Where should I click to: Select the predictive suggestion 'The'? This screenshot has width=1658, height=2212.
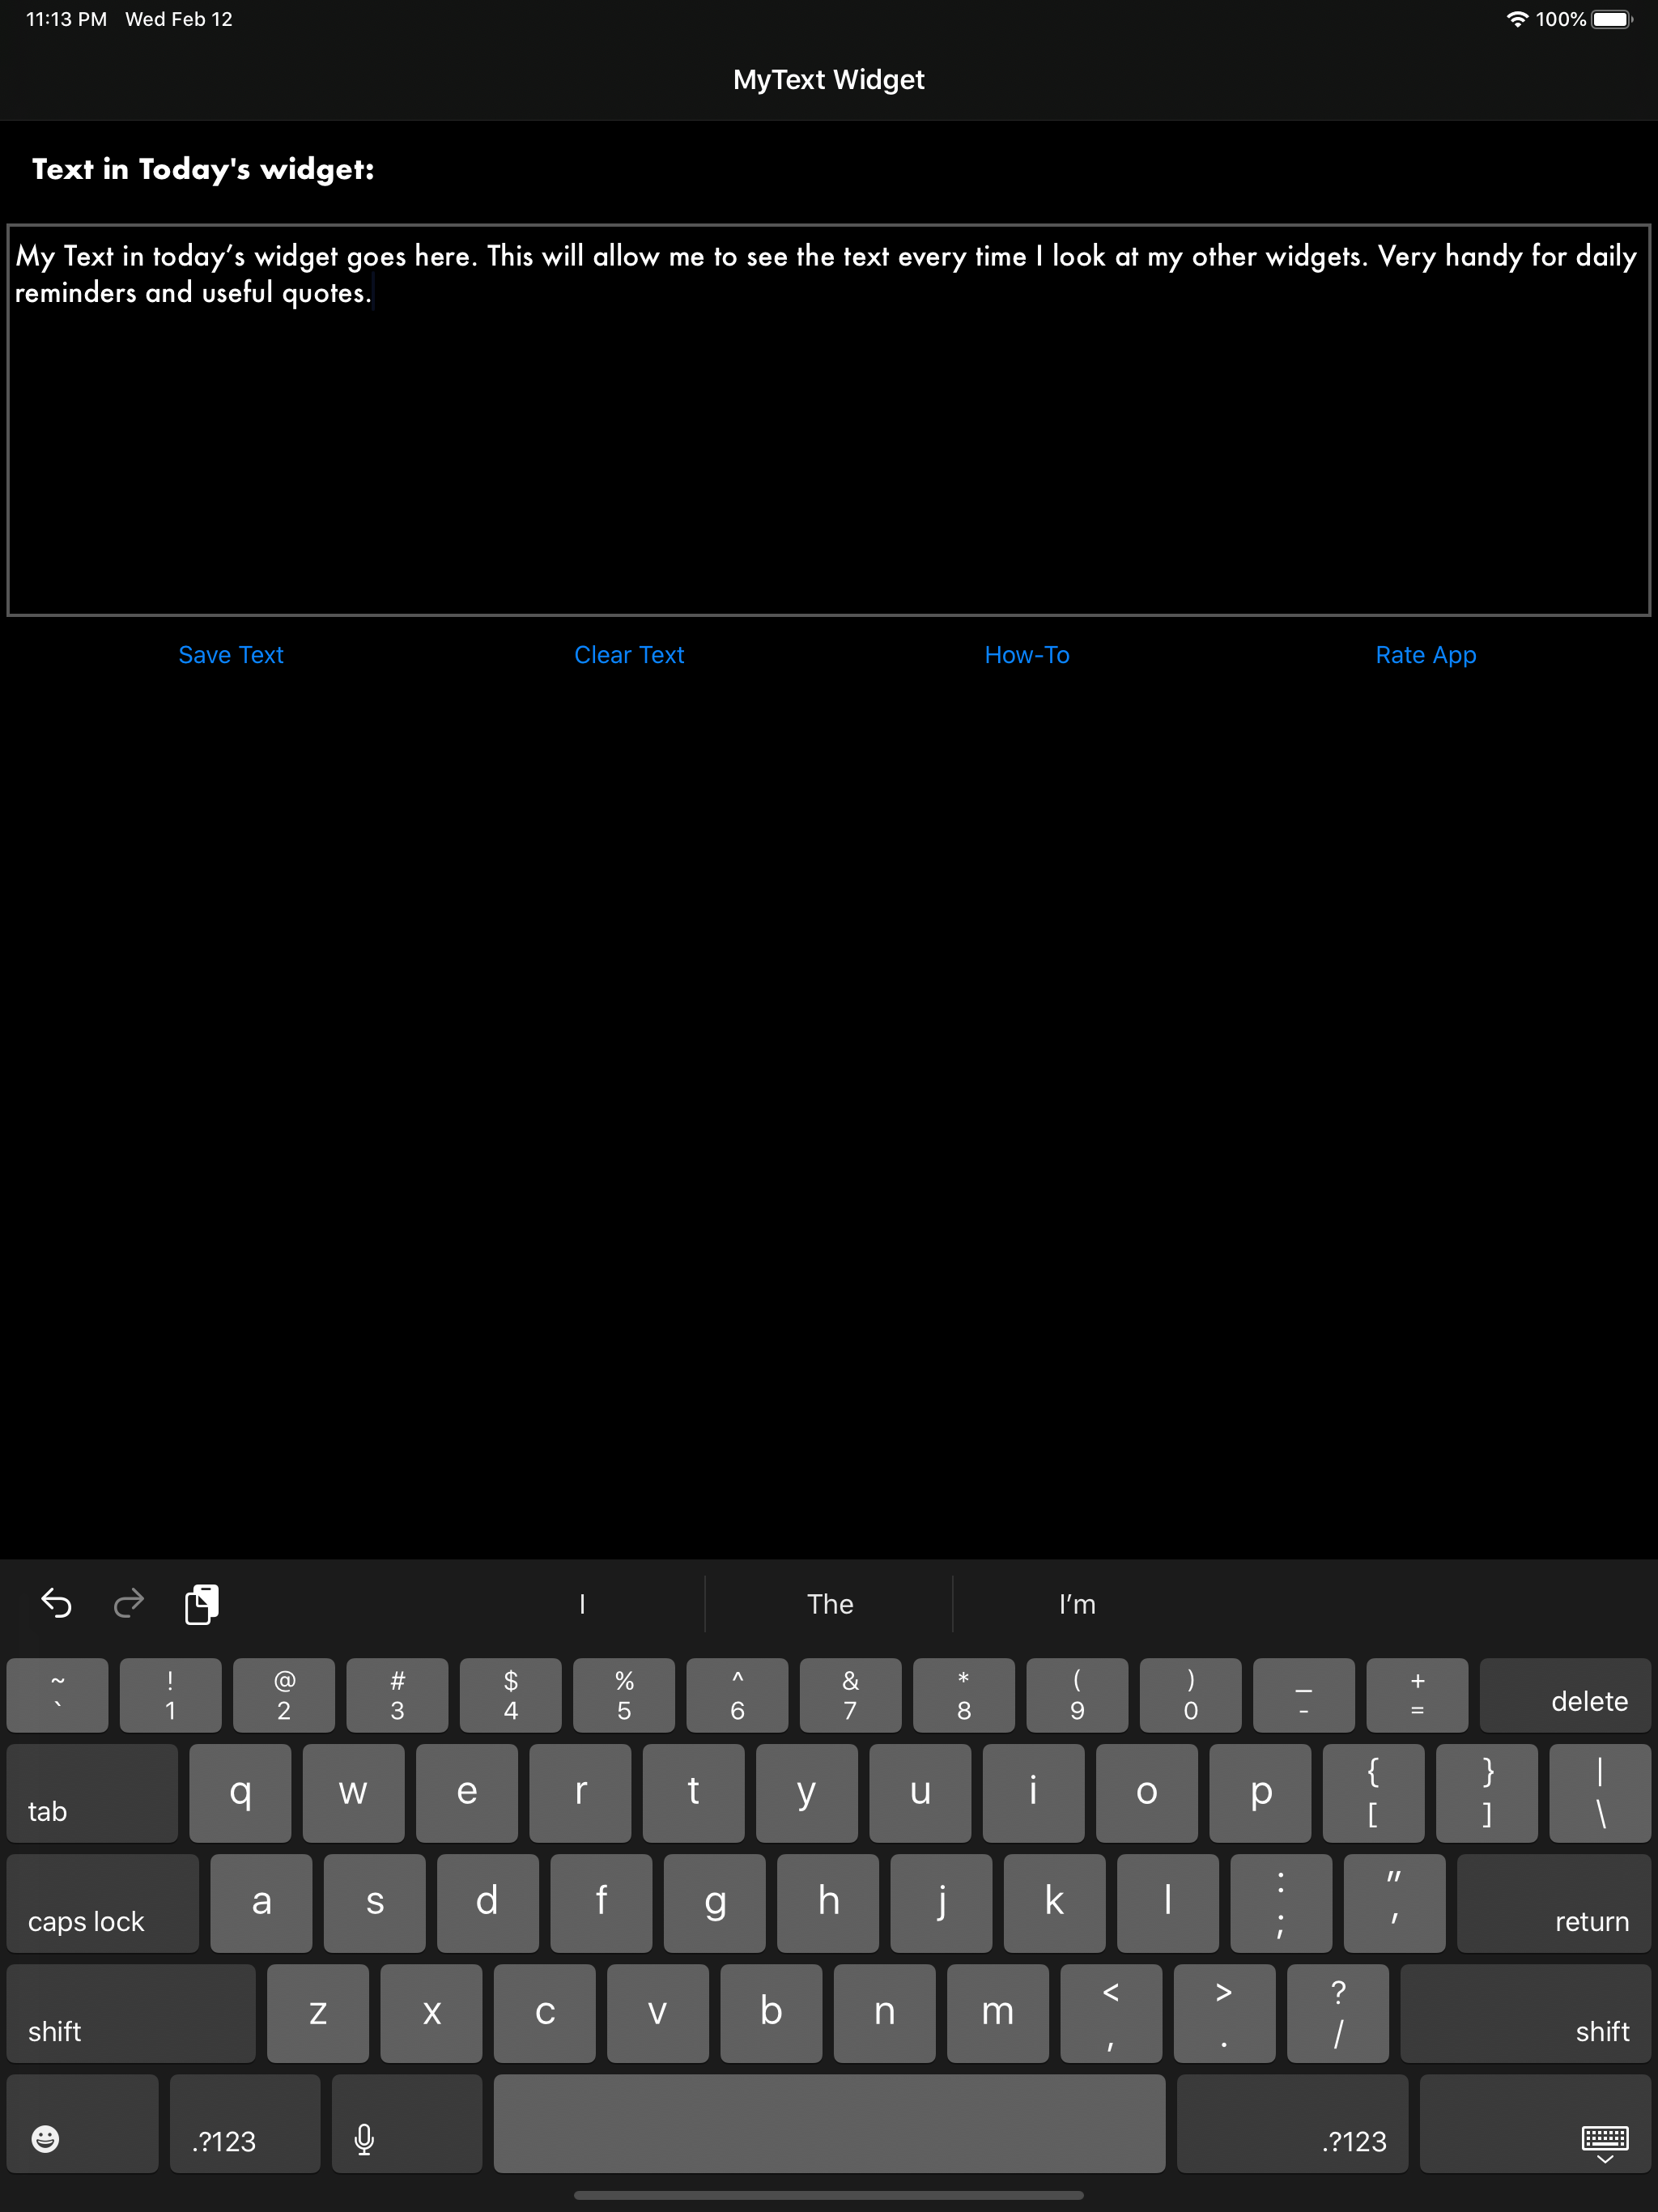click(830, 1604)
